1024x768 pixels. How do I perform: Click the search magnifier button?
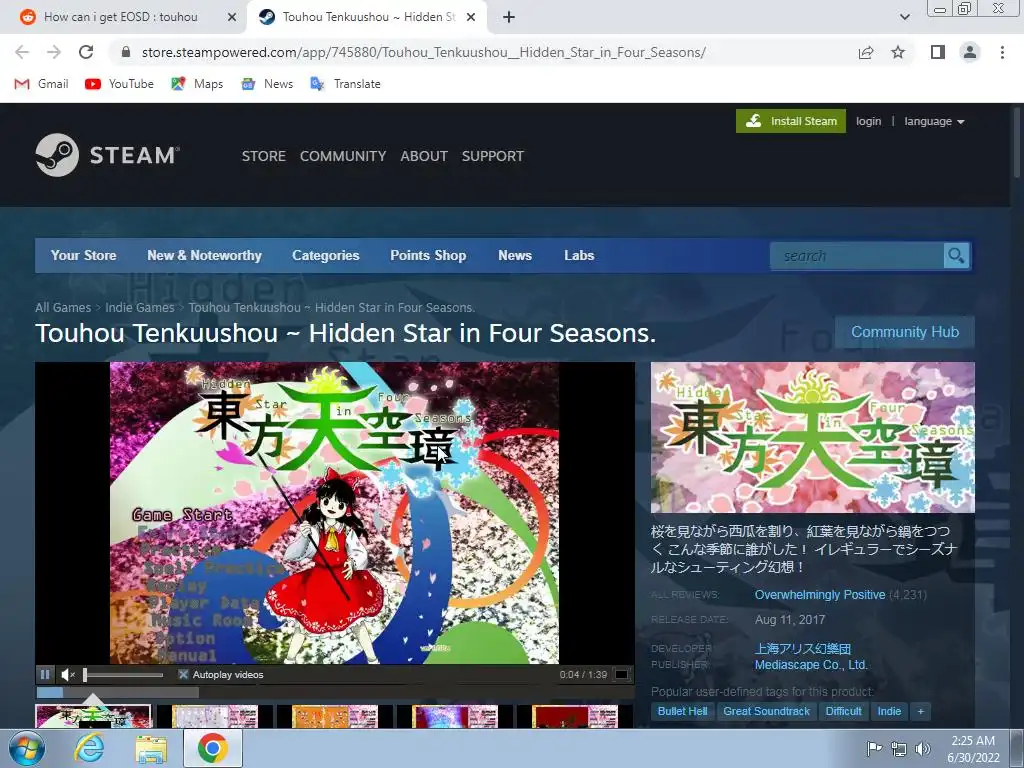[956, 256]
